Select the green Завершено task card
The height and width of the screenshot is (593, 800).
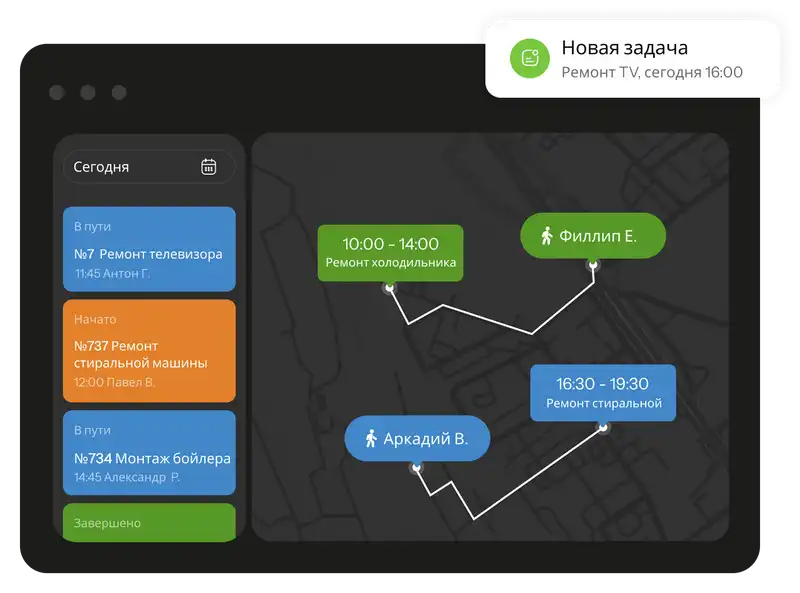[148, 522]
